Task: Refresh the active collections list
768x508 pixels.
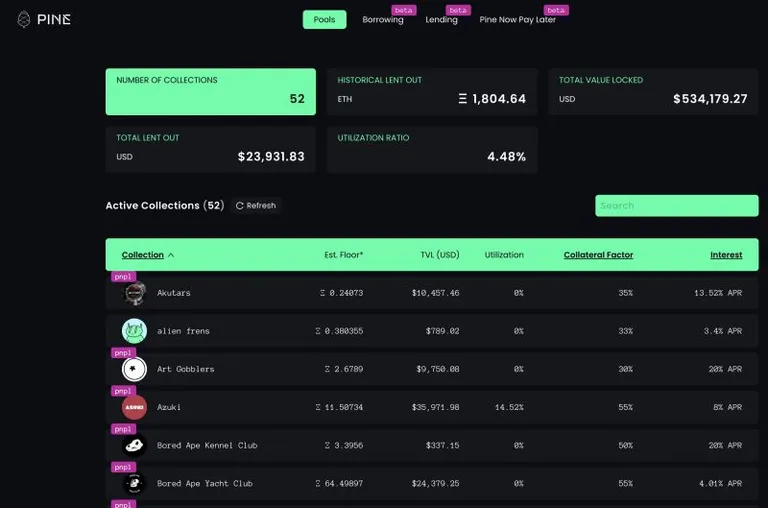Action: pyautogui.click(x=256, y=206)
